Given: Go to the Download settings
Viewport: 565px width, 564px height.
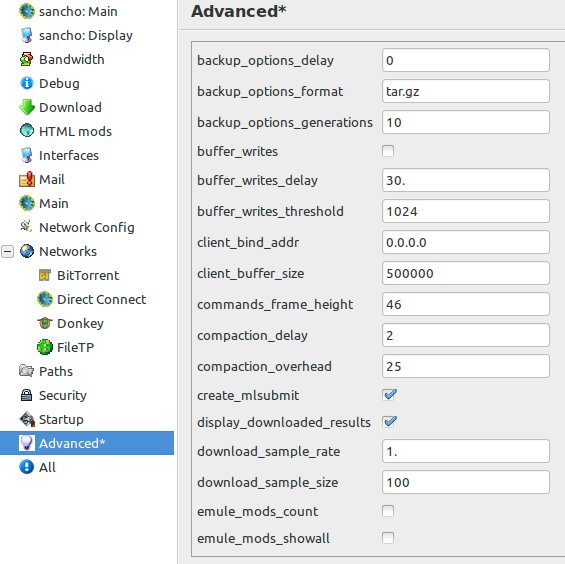Looking at the screenshot, I should click(70, 107).
